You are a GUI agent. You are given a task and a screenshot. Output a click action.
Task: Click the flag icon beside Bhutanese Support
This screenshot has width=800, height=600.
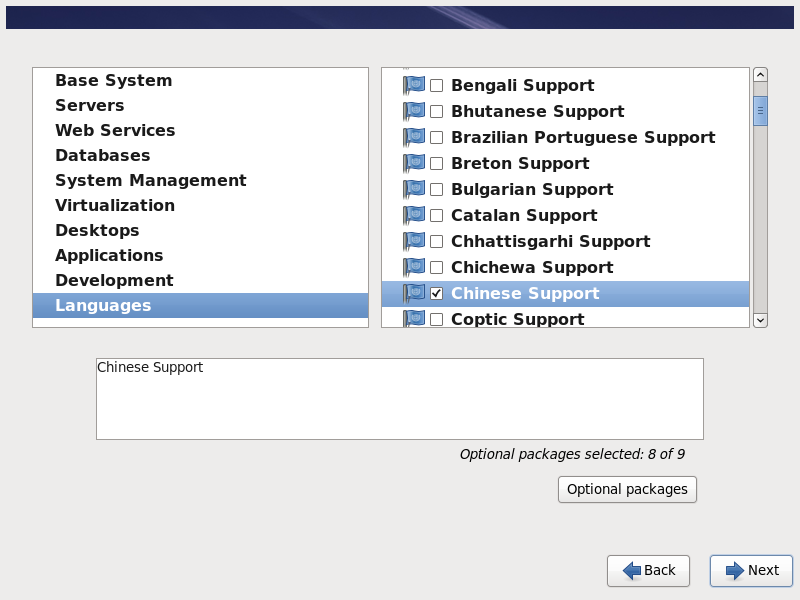[x=414, y=111]
